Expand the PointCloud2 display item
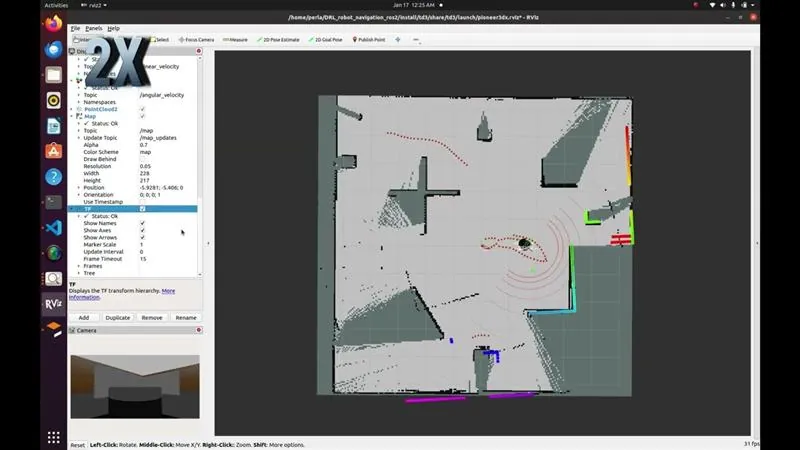The height and width of the screenshot is (450, 800). click(x=72, y=109)
